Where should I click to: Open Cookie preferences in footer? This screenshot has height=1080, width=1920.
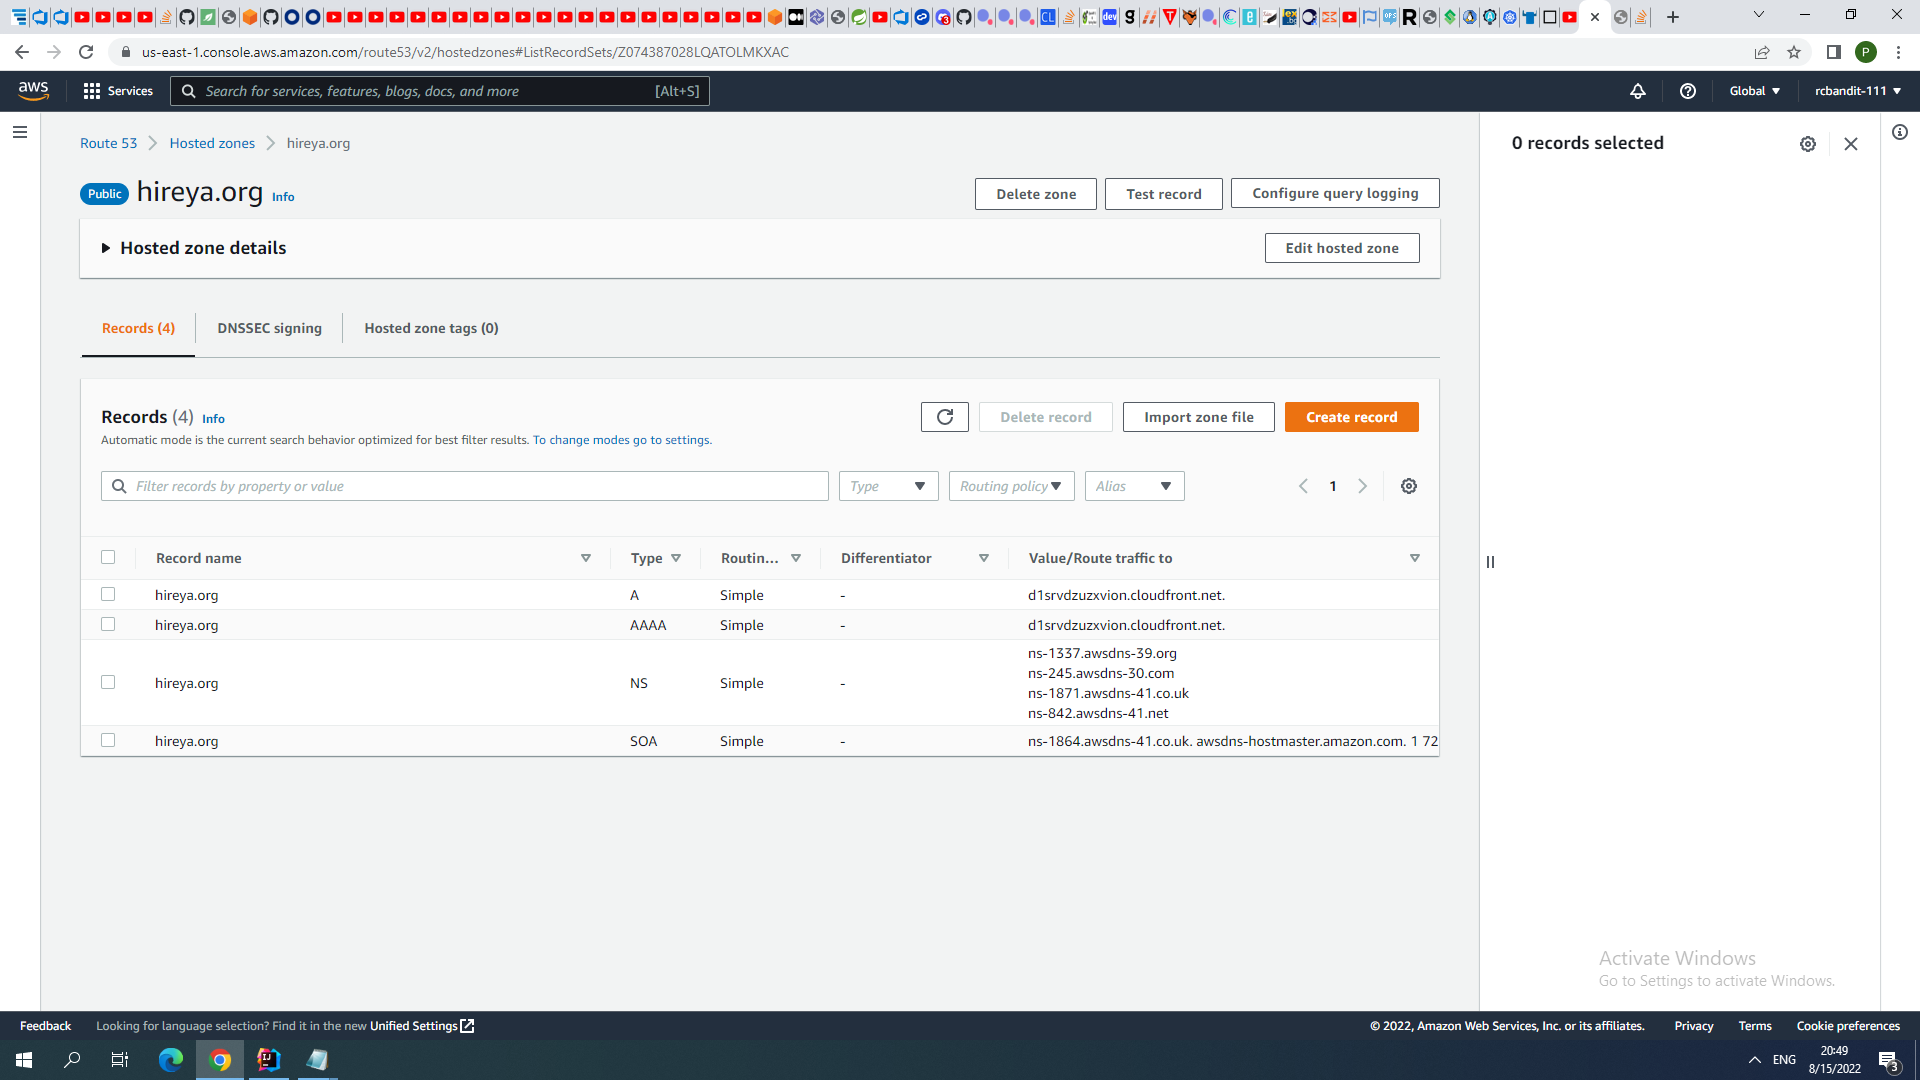(x=1848, y=1026)
